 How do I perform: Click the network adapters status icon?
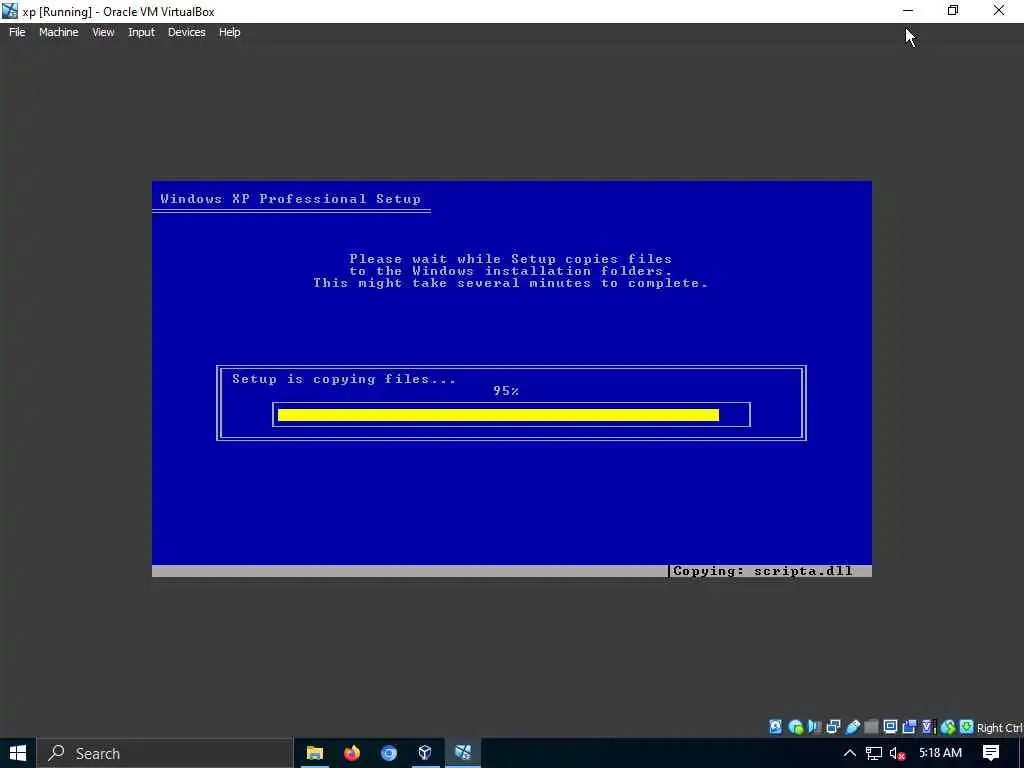[833, 727]
